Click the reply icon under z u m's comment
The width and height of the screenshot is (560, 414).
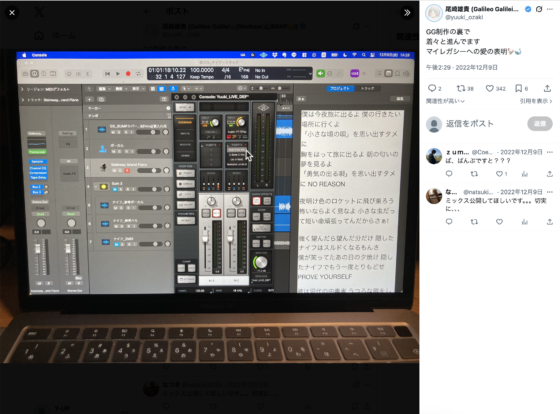pos(449,174)
